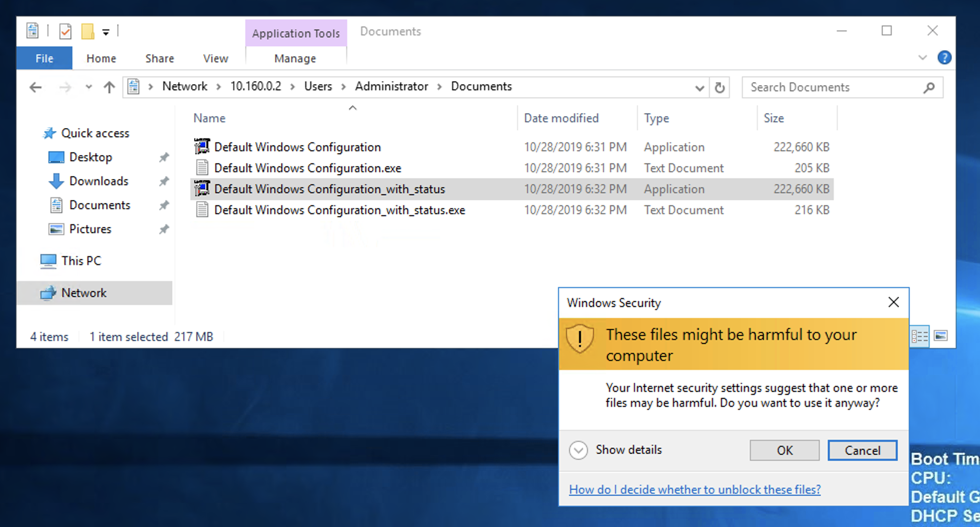The image size is (980, 527).
Task: Open the address bar history dropdown
Action: 699,88
